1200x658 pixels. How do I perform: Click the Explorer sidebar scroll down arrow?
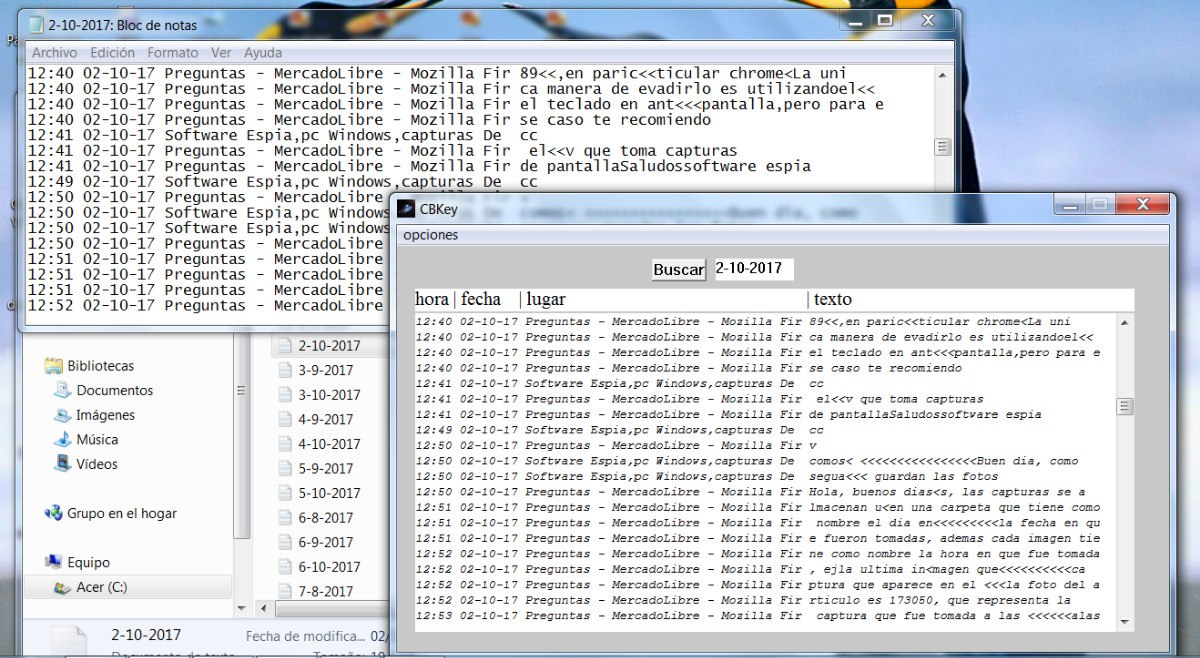point(240,607)
